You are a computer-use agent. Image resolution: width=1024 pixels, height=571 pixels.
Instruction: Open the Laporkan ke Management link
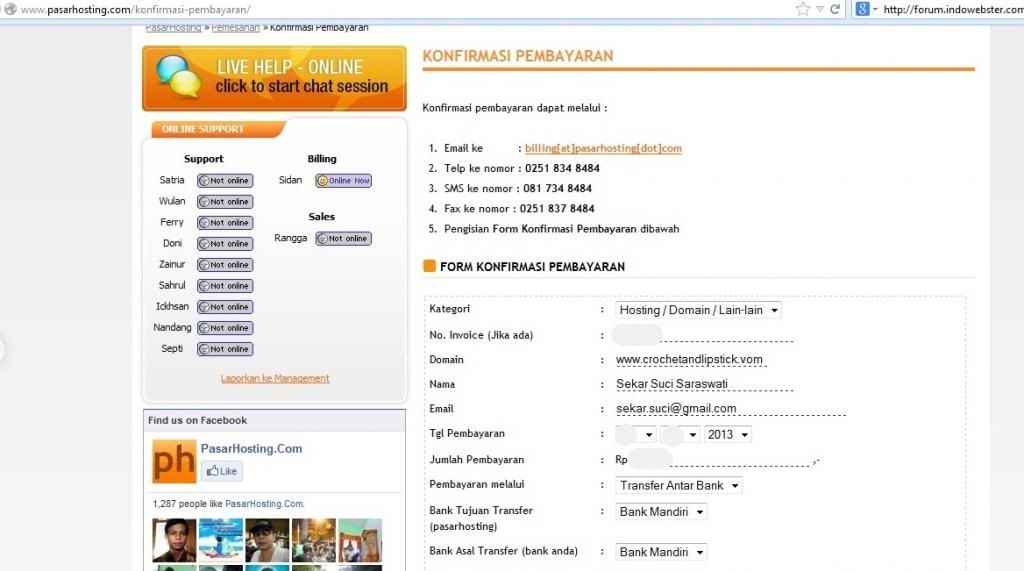[x=275, y=379]
